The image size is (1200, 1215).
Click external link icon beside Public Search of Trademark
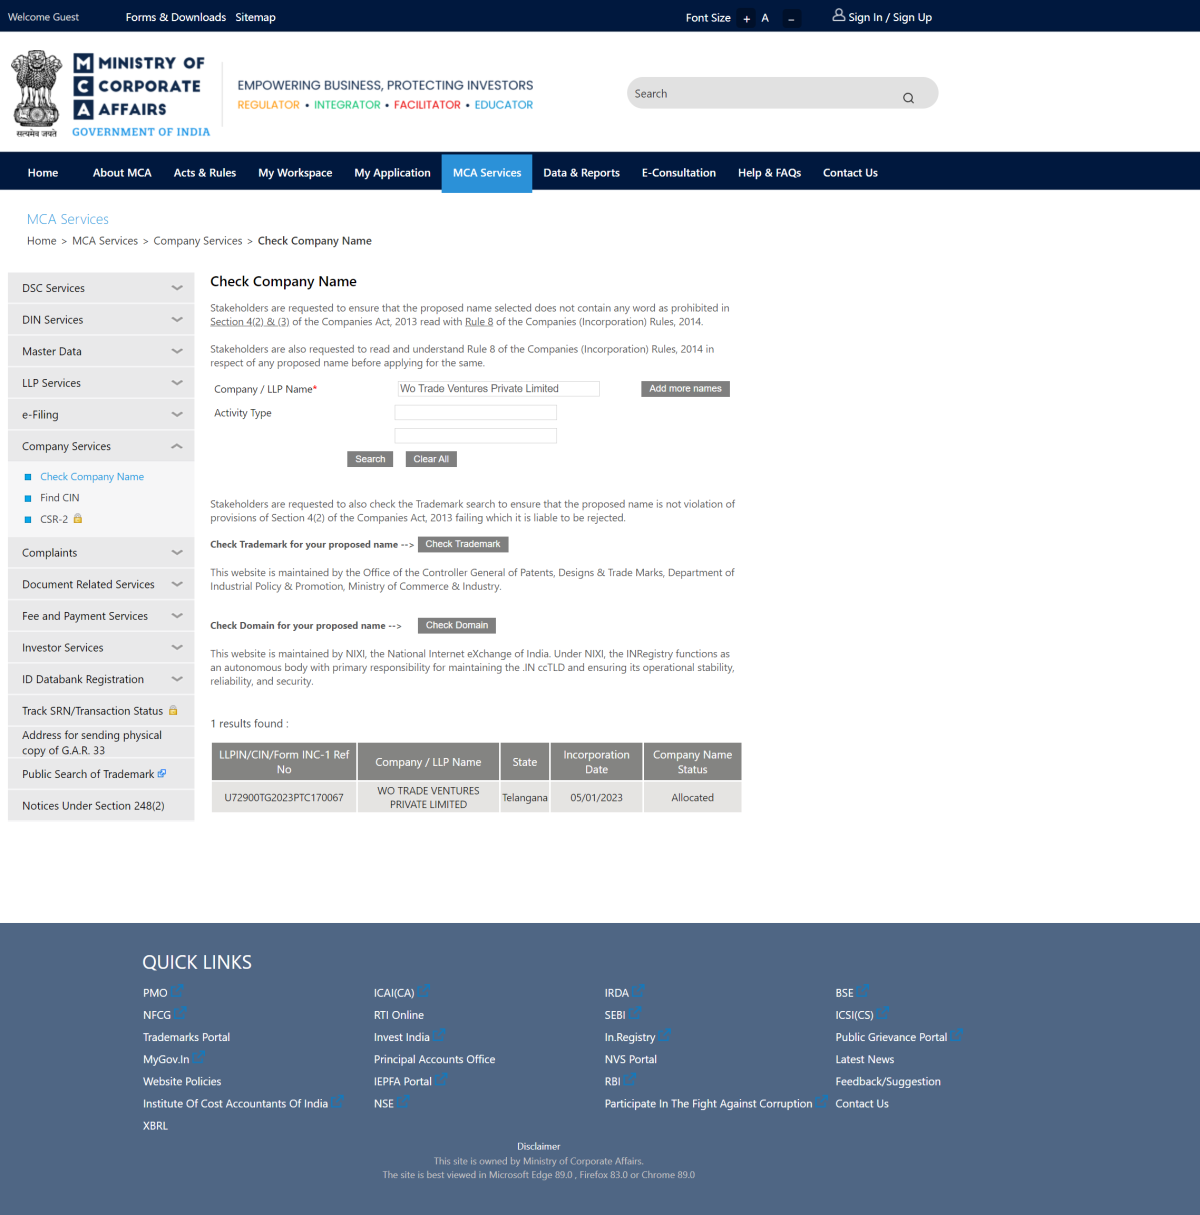point(162,774)
